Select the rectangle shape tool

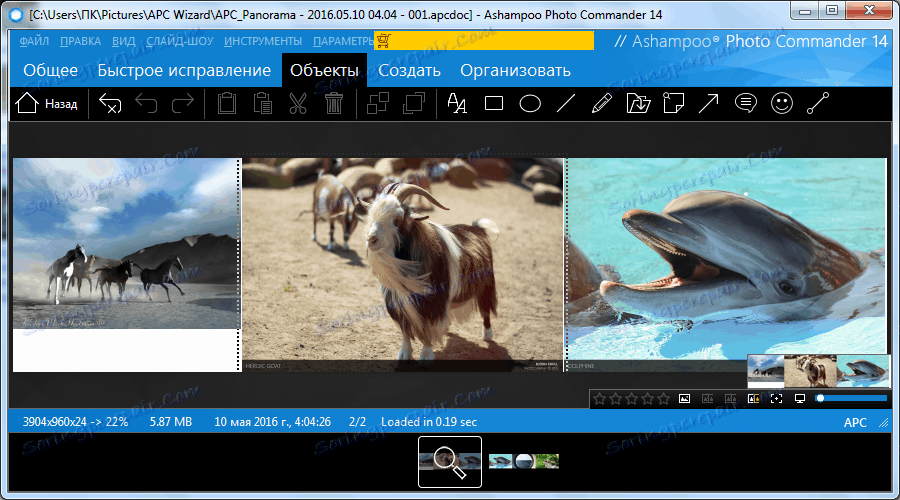tap(494, 103)
